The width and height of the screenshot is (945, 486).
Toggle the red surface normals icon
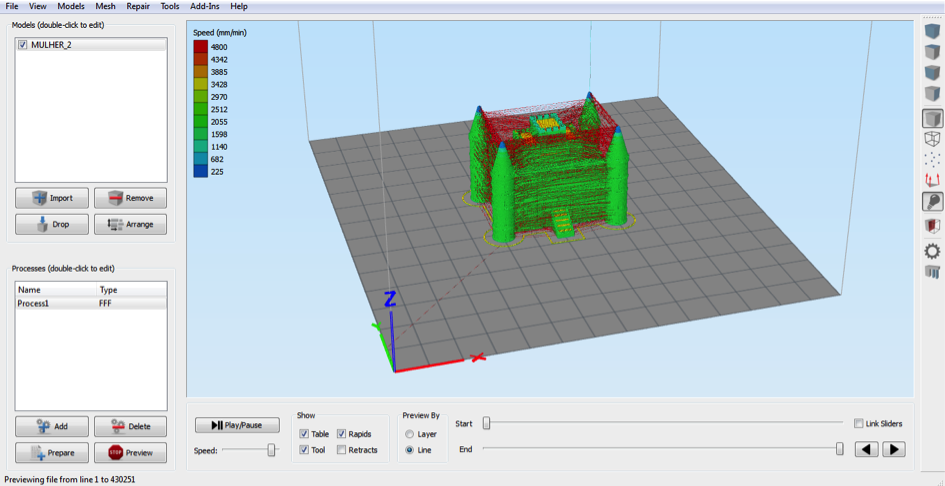tap(932, 180)
